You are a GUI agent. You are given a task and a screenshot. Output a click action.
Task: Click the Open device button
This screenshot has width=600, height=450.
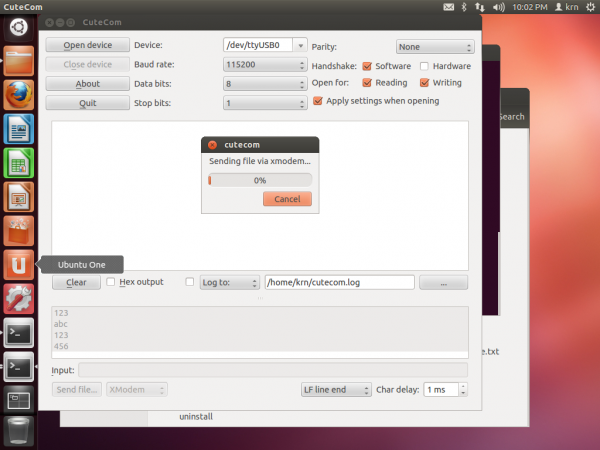point(88,45)
